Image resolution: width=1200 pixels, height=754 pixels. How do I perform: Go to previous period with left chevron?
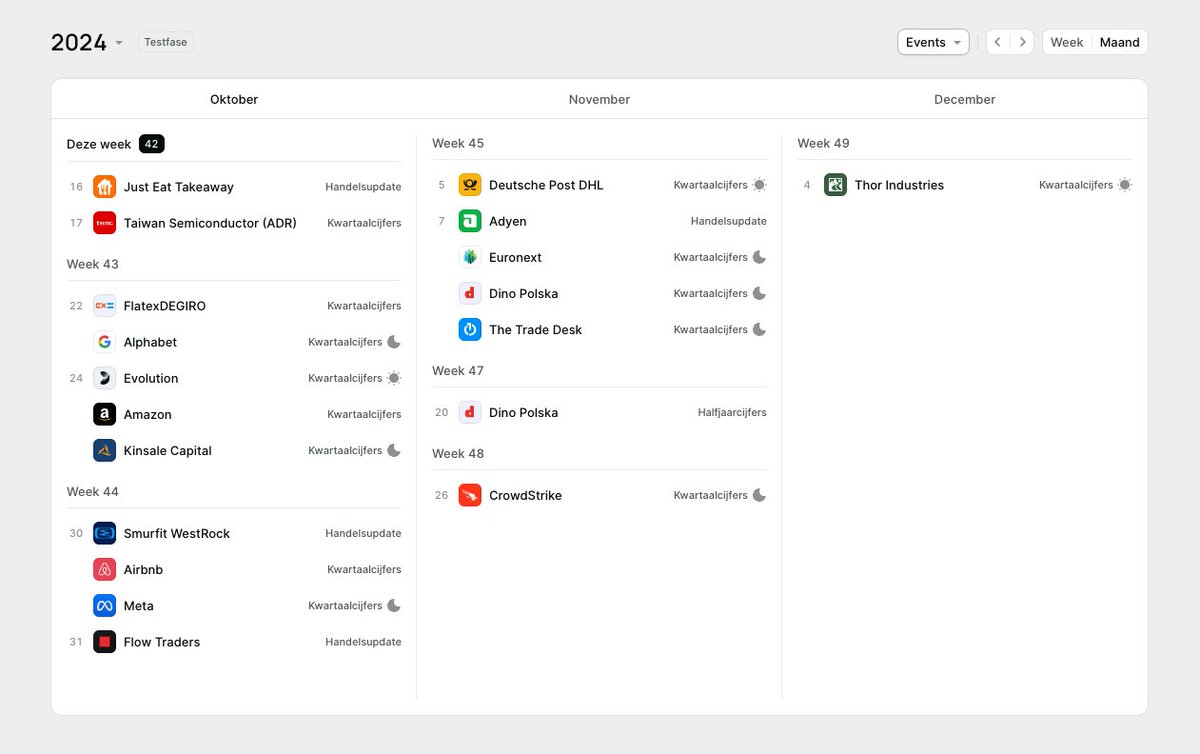click(998, 42)
